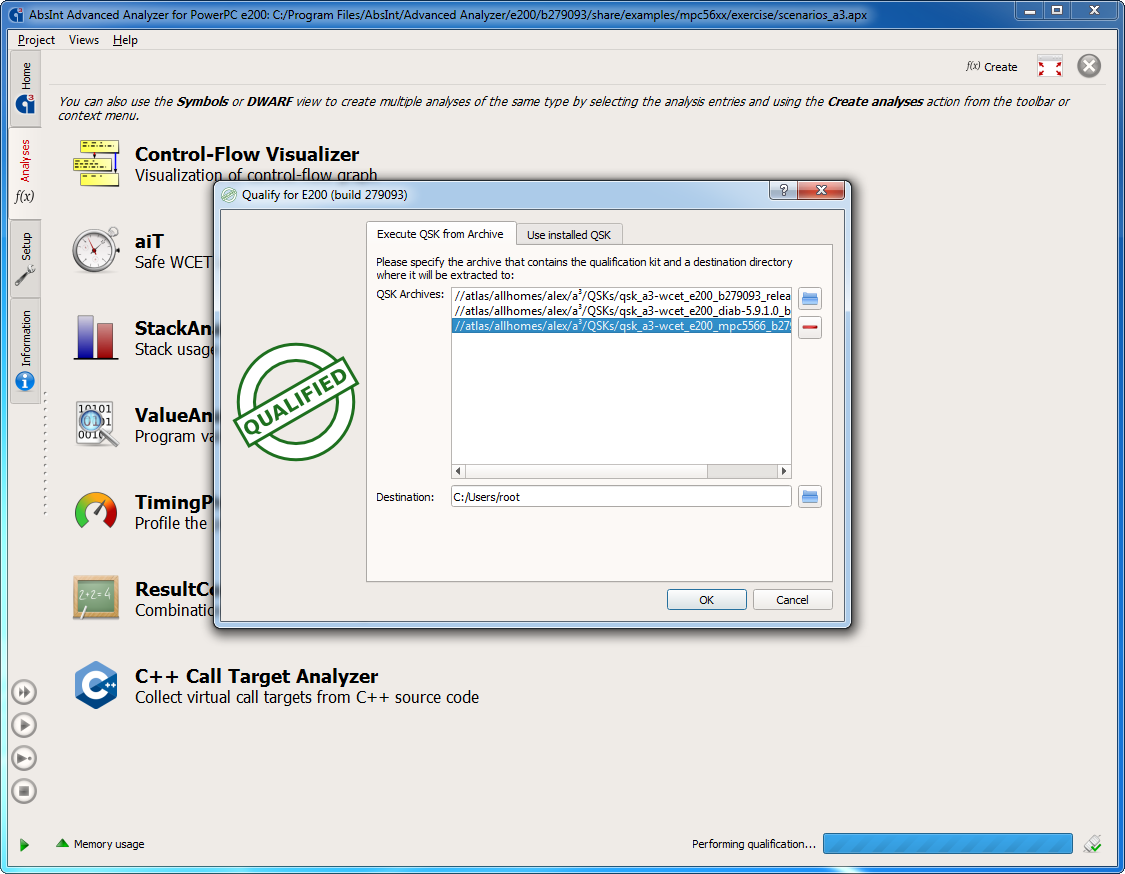
Task: Click the Create analysis toolbar button
Action: [x=992, y=67]
